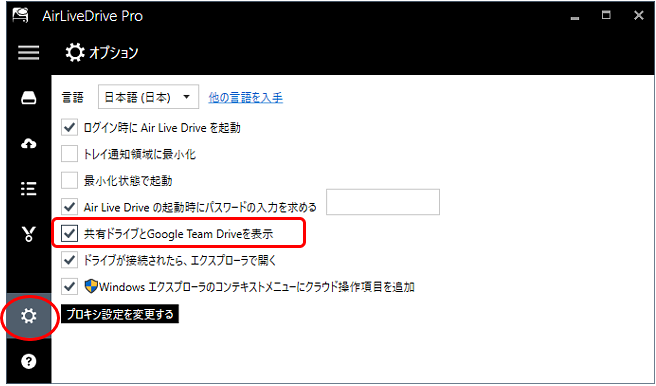Toggle ドライブが接続されたら、エクスプローラで開く checkbox
This screenshot has width=656, height=386.
(x=69, y=260)
